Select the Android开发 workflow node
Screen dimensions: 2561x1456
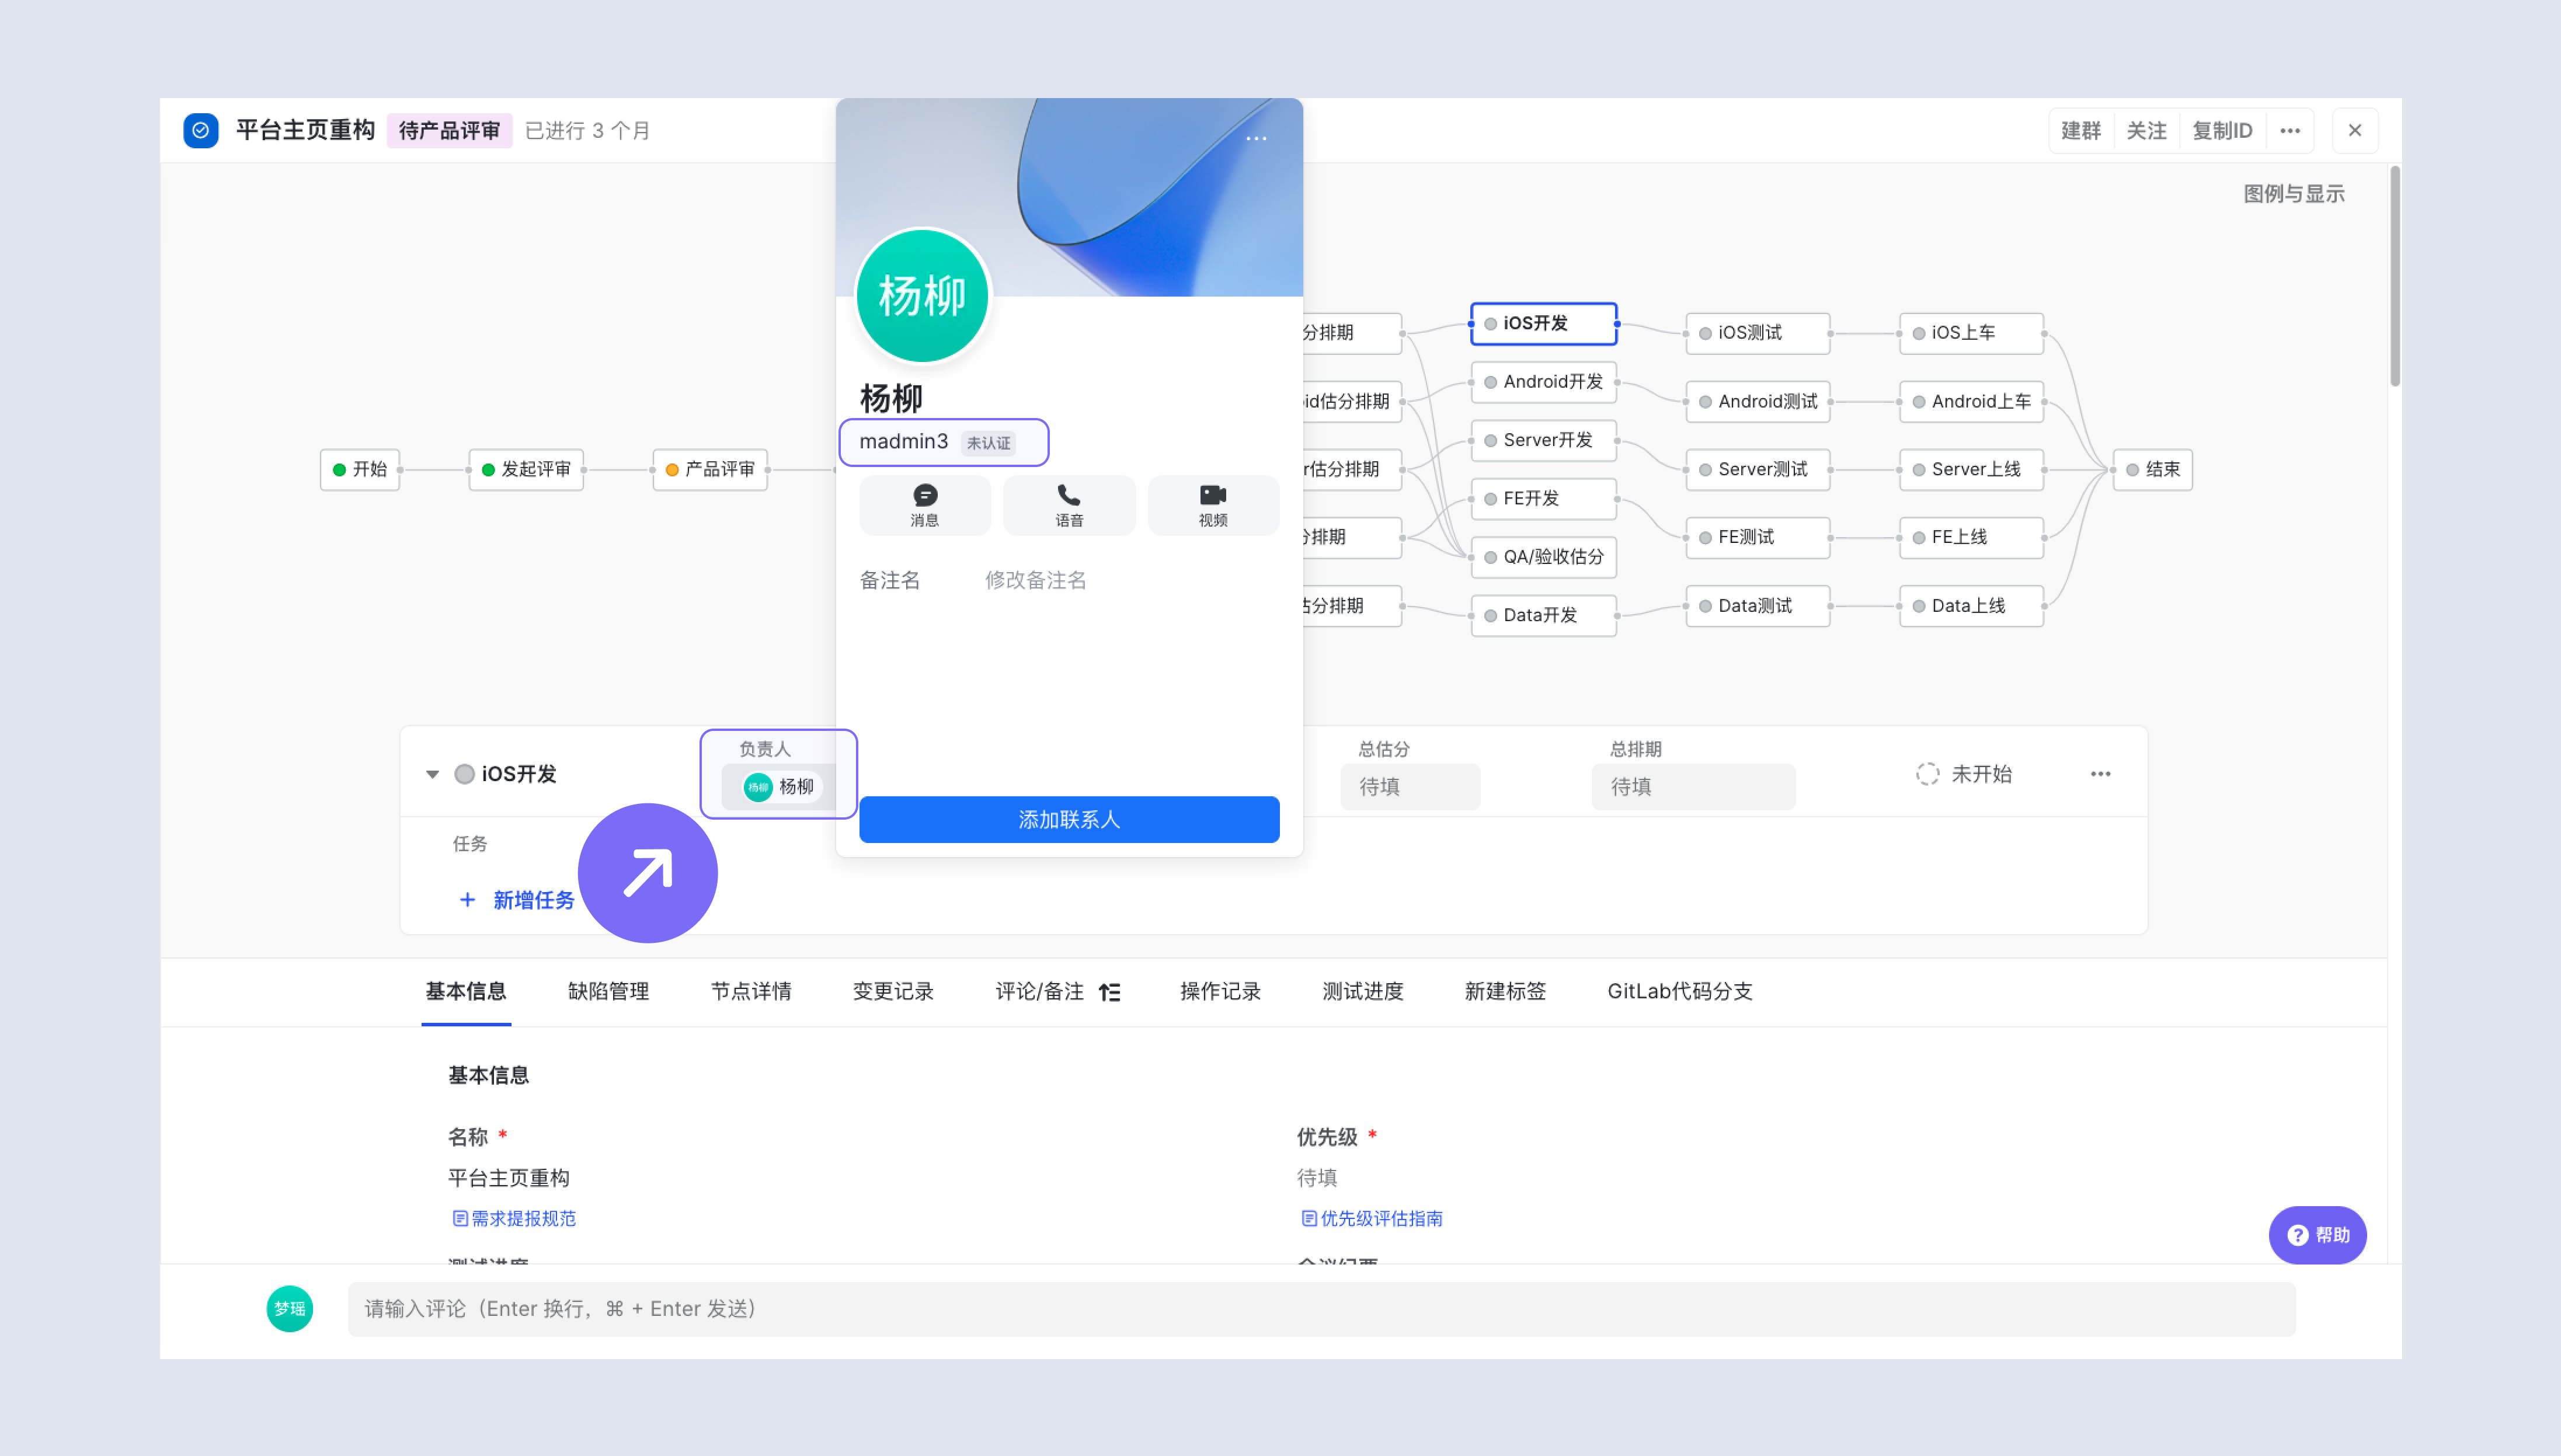1544,381
